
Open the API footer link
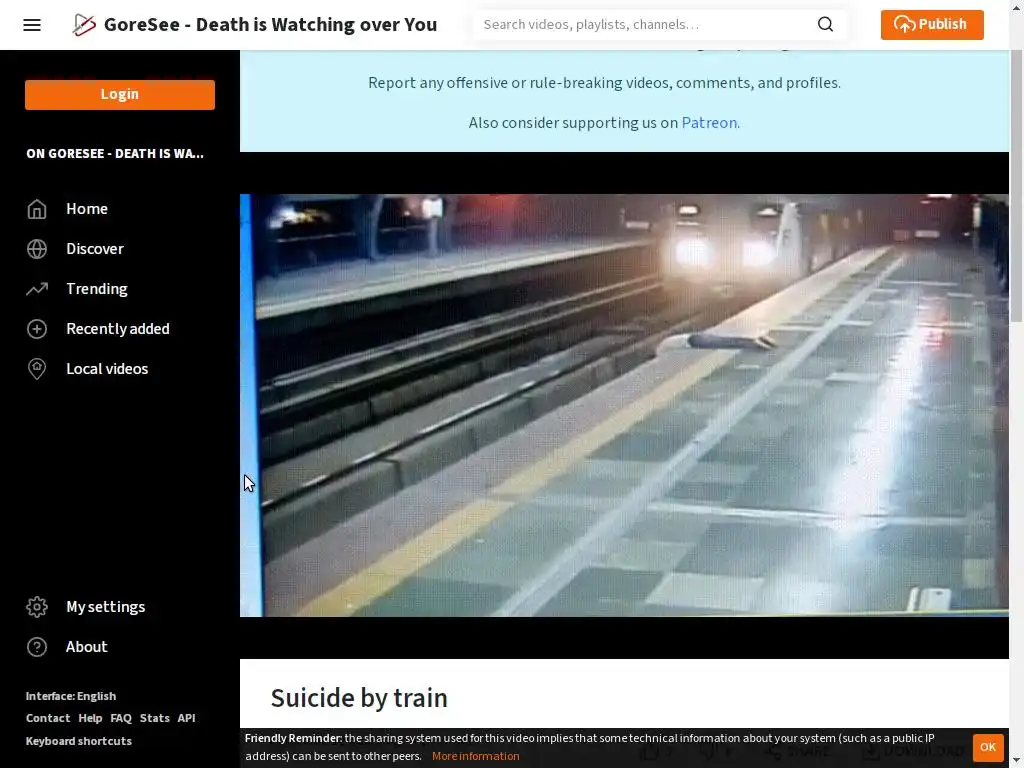(x=186, y=718)
